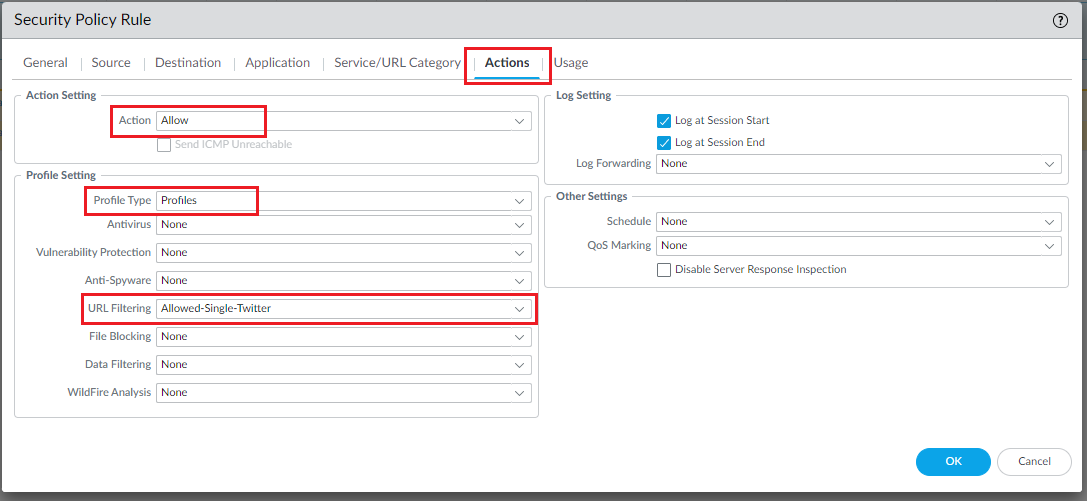The height and width of the screenshot is (501, 1087).
Task: Cancel the Security Policy Rule dialog
Action: click(1034, 461)
